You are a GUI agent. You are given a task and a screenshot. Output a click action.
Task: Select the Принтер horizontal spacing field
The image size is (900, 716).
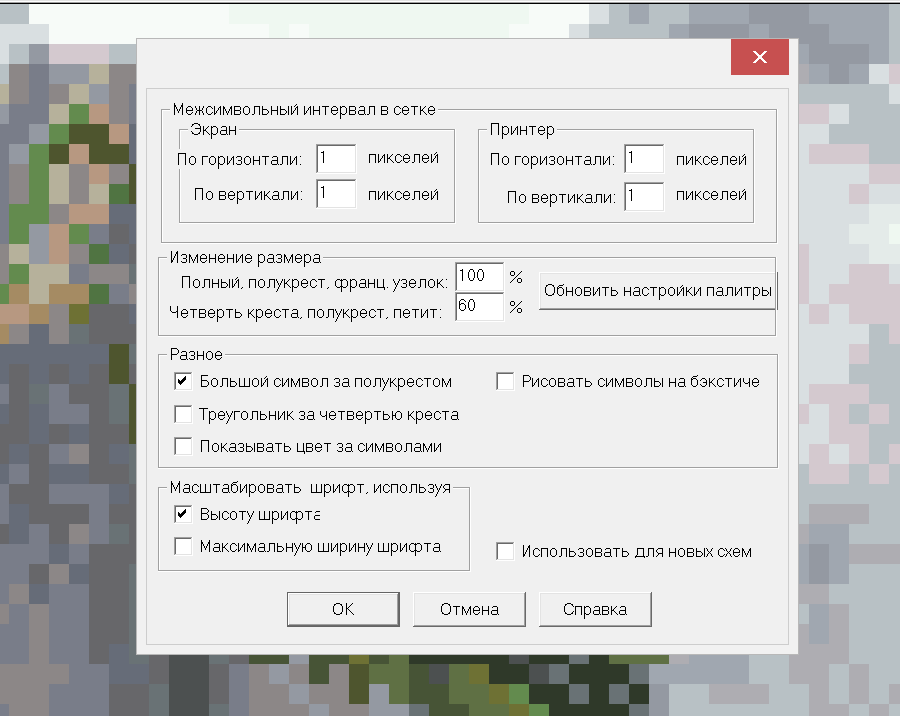(644, 159)
